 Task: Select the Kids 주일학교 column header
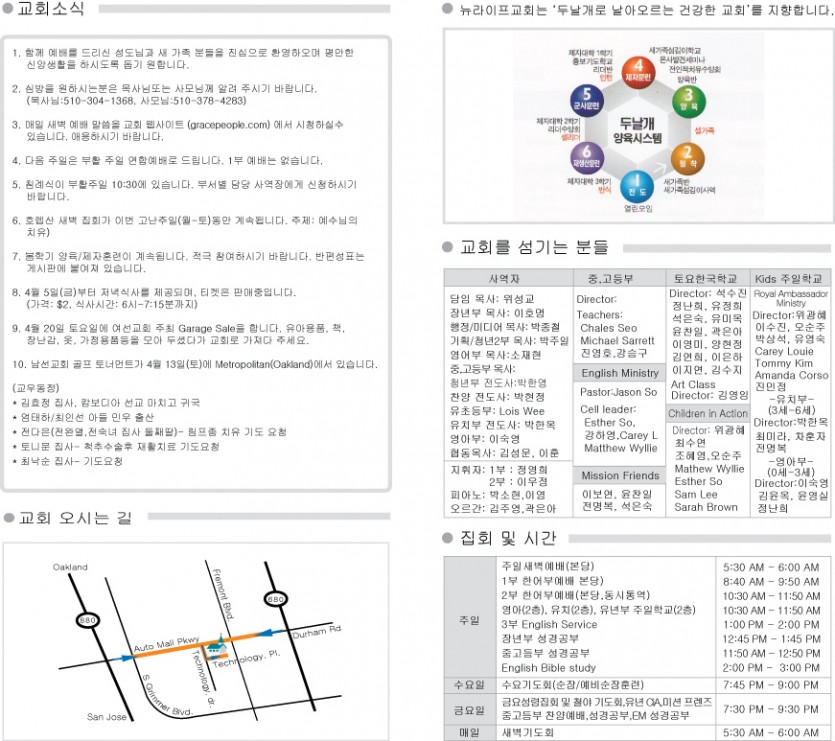pyautogui.click(x=789, y=278)
